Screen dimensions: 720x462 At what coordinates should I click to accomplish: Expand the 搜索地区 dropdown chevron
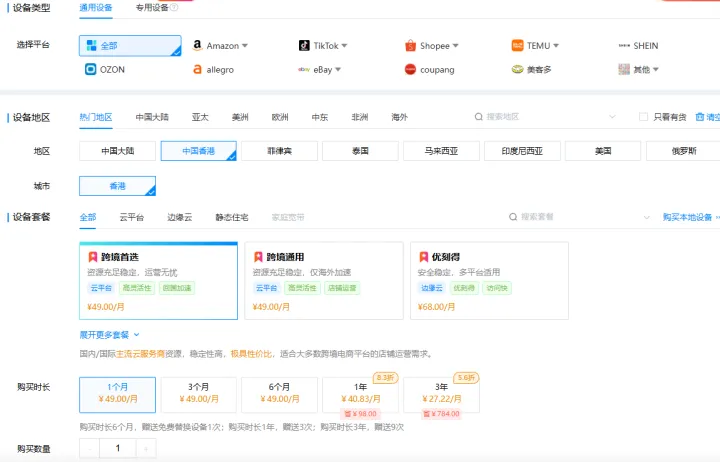click(612, 117)
